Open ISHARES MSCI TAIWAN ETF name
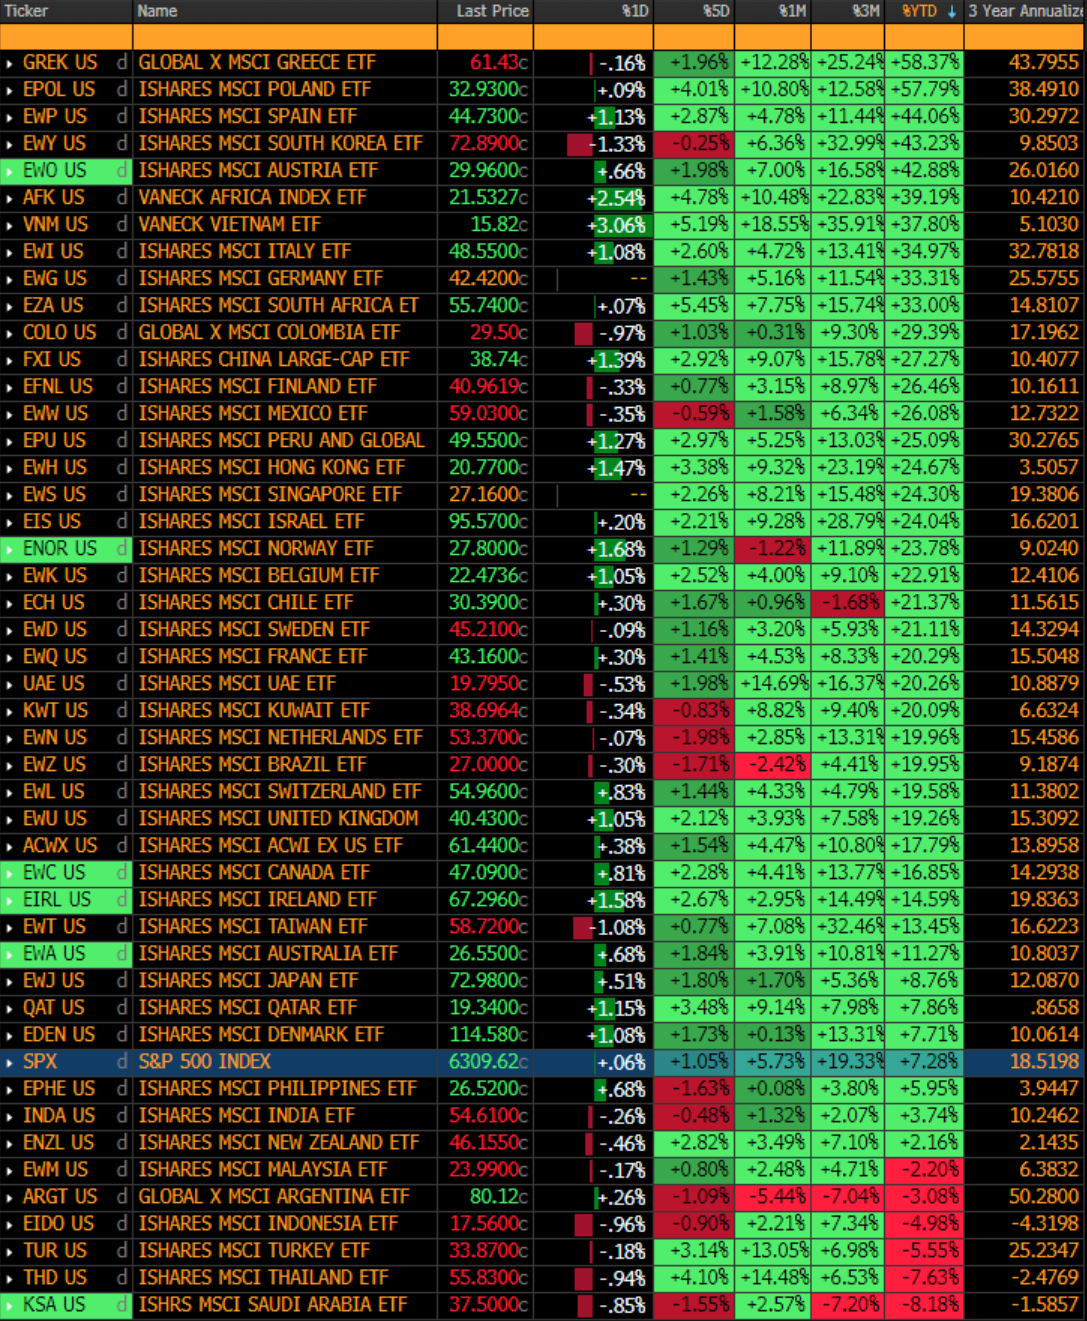 click(253, 927)
